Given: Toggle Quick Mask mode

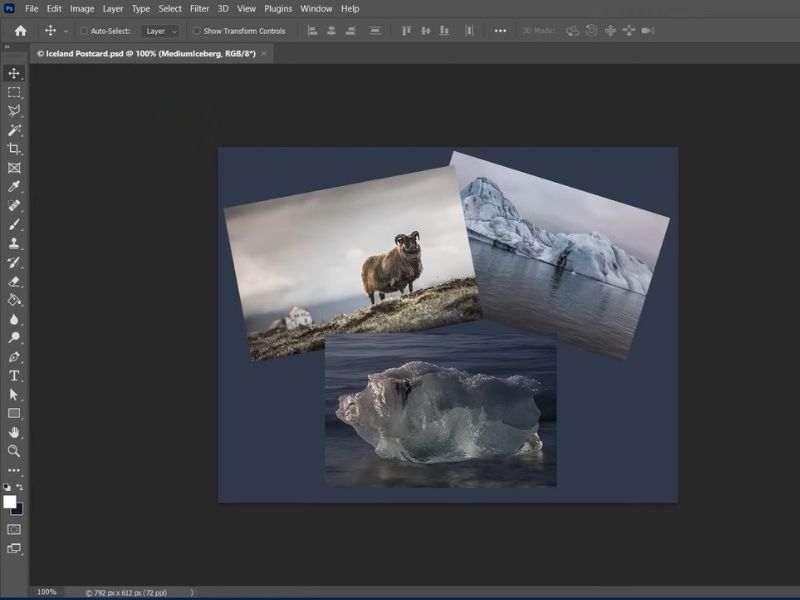Looking at the screenshot, I should [x=14, y=529].
